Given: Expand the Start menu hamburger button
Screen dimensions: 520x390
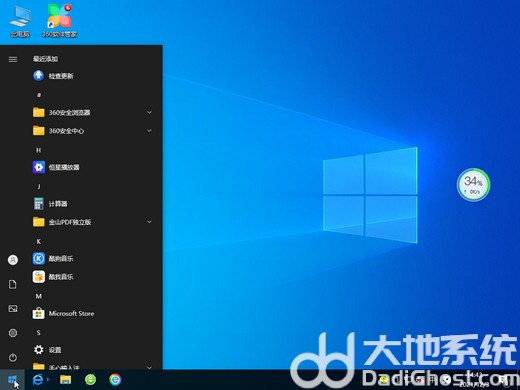Looking at the screenshot, I should (13, 59).
